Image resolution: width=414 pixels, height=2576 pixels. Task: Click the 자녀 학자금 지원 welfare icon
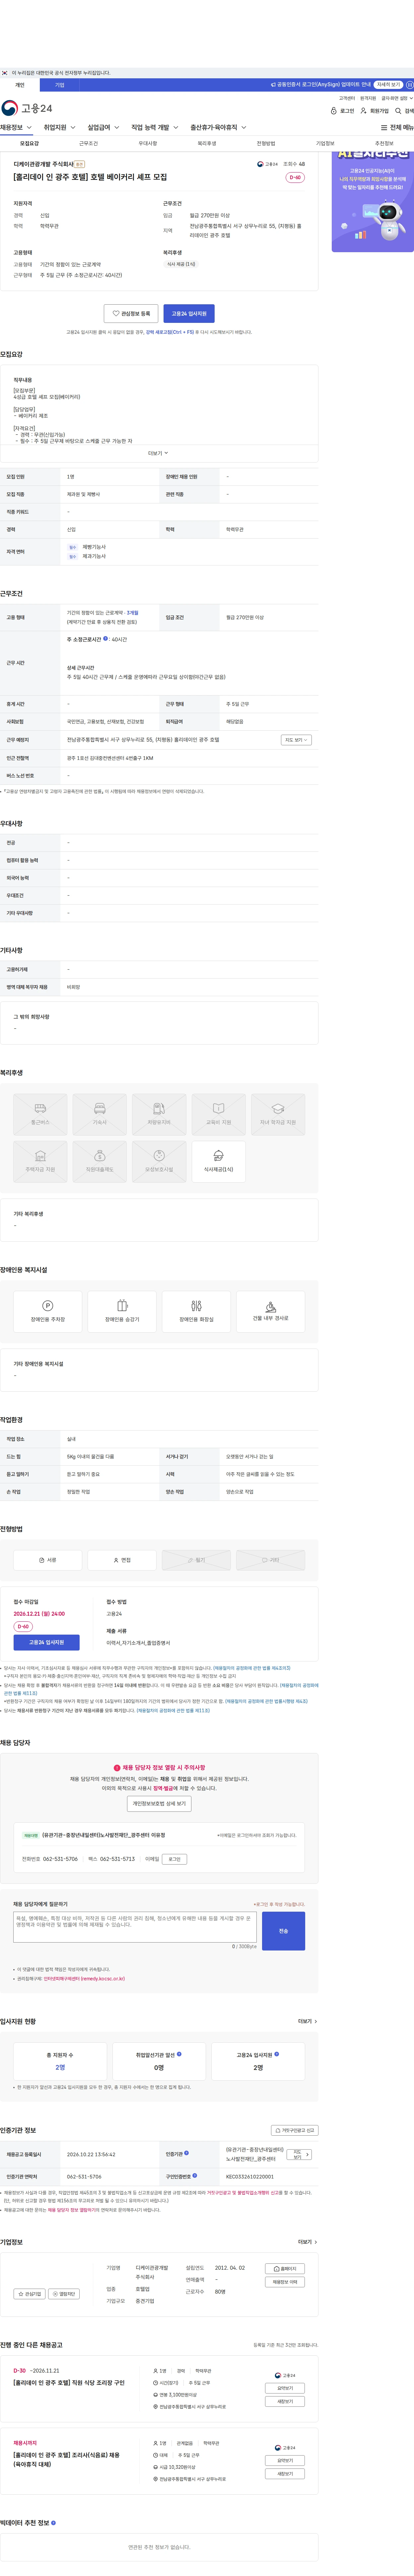coord(278,1114)
